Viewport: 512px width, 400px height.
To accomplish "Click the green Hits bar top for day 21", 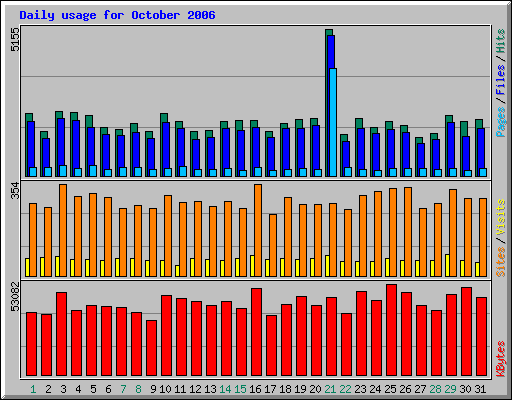I will pyautogui.click(x=329, y=32).
